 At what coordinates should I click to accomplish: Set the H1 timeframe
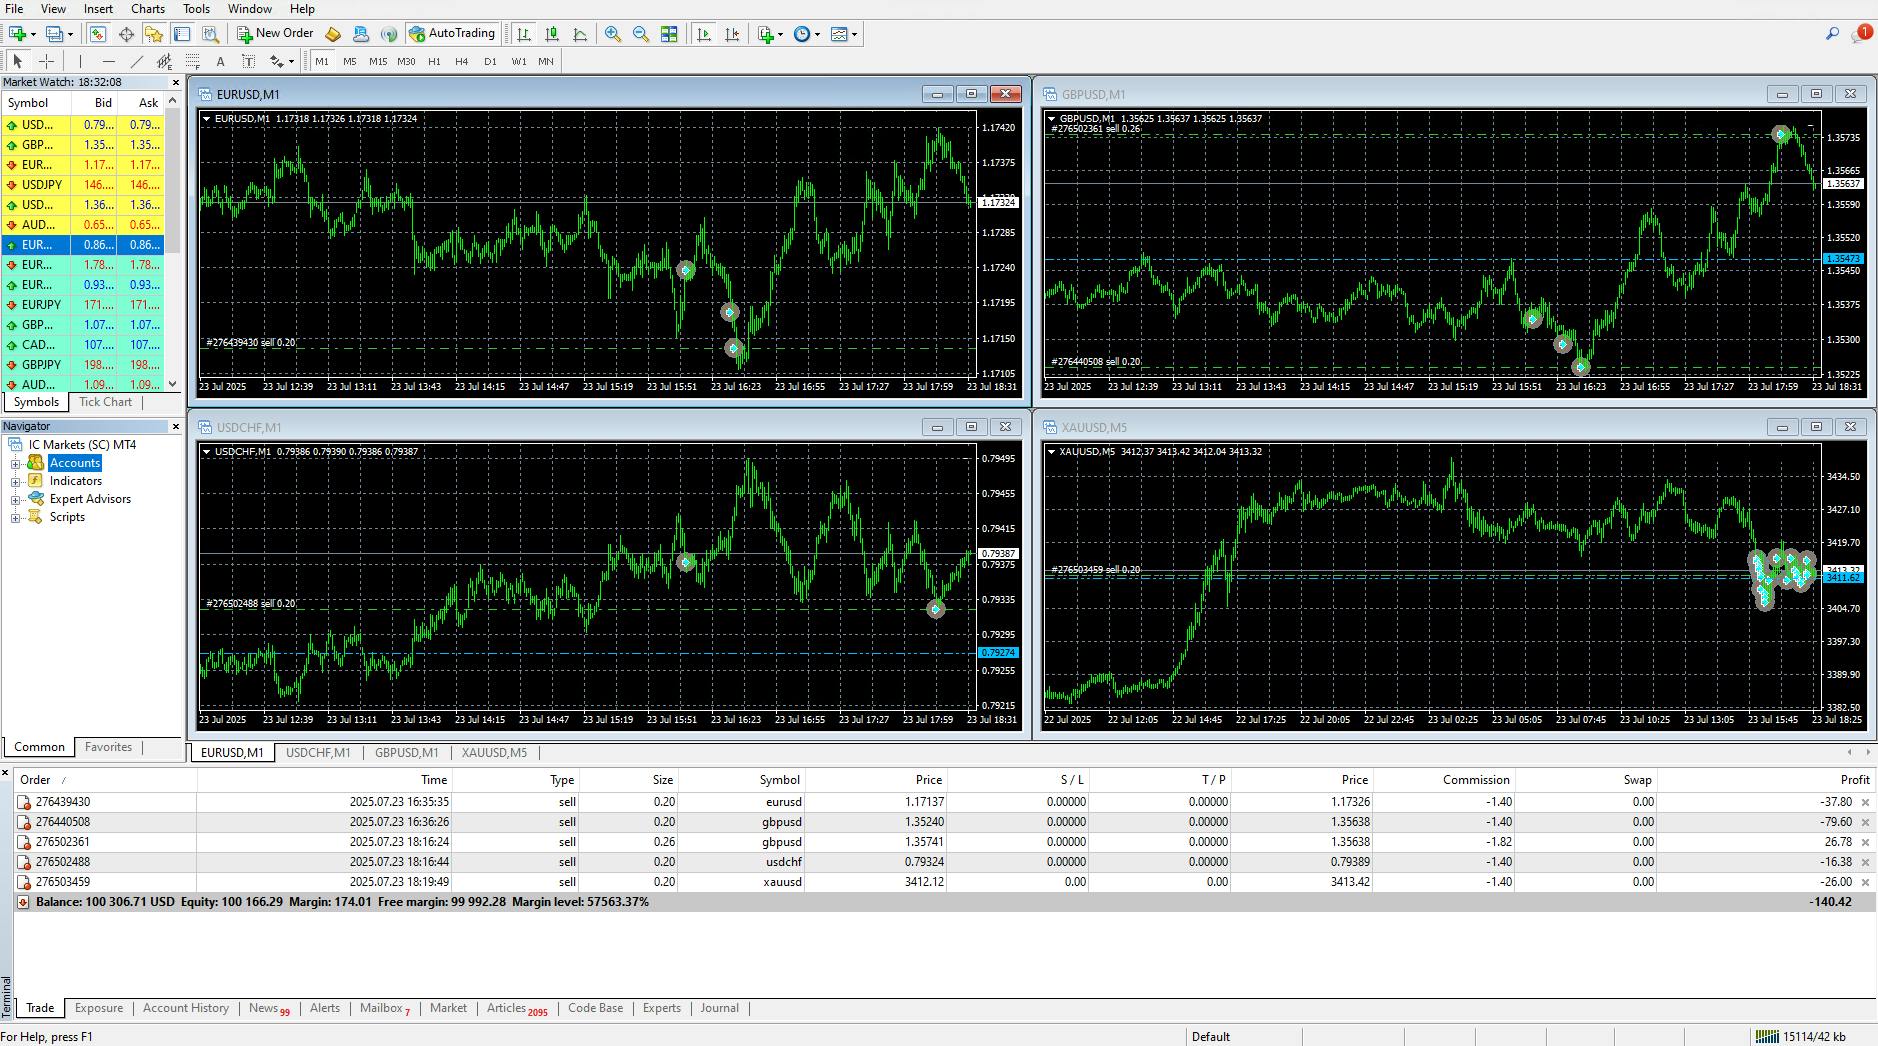(434, 61)
